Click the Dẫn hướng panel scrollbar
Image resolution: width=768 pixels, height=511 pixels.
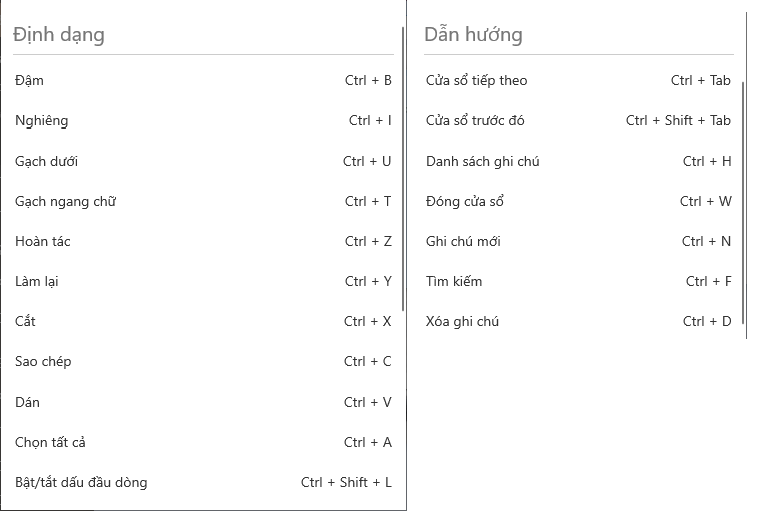pos(743,203)
